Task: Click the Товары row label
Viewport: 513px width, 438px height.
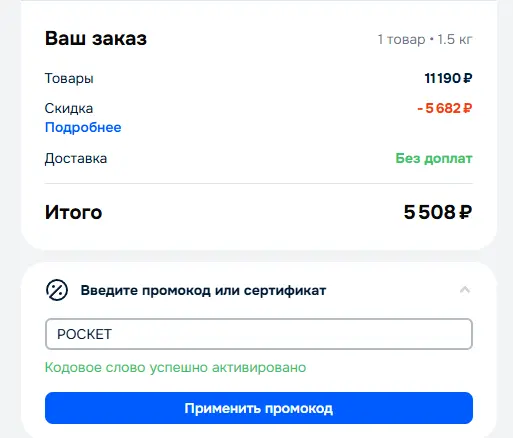Action: point(69,79)
